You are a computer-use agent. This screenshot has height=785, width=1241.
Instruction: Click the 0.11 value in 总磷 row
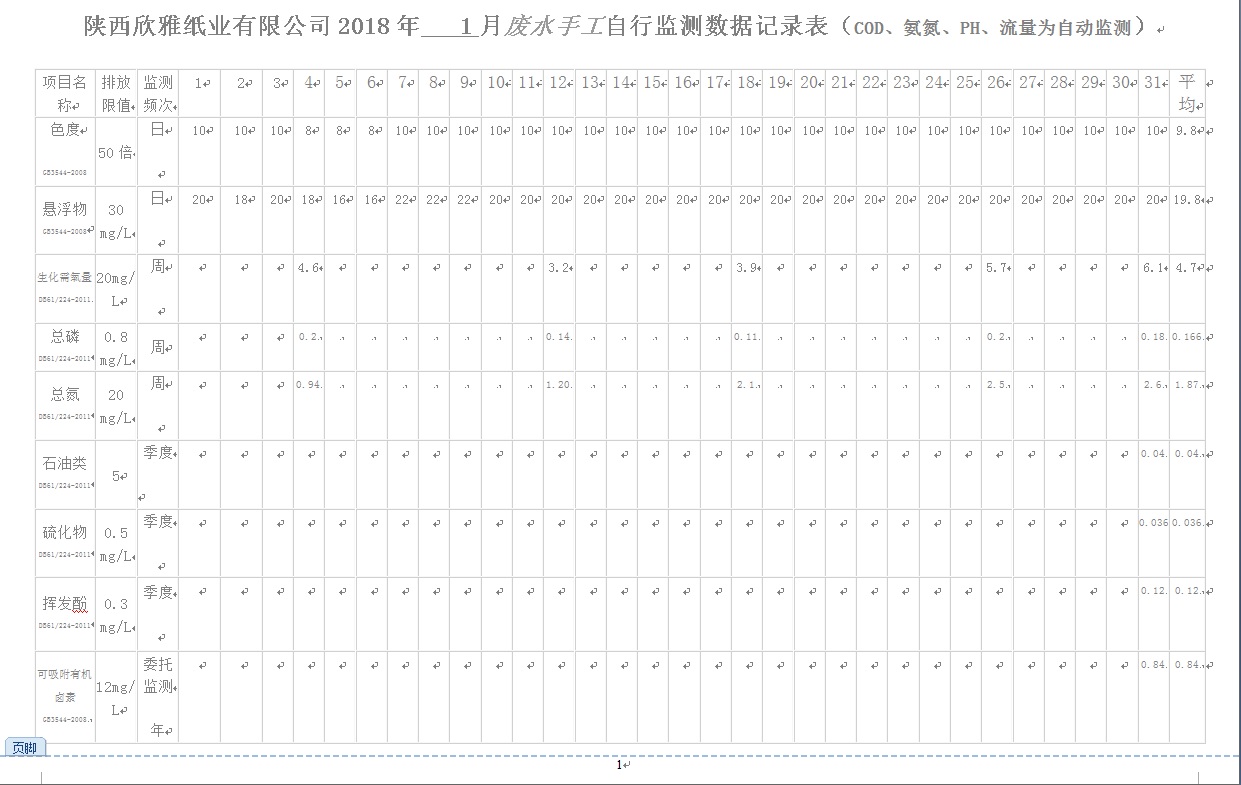(x=747, y=337)
